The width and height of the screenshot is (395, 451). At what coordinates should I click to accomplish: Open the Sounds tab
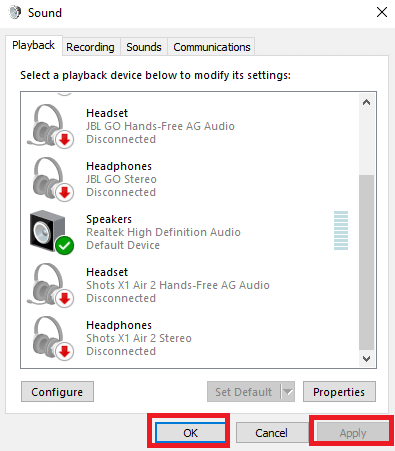pyautogui.click(x=144, y=47)
